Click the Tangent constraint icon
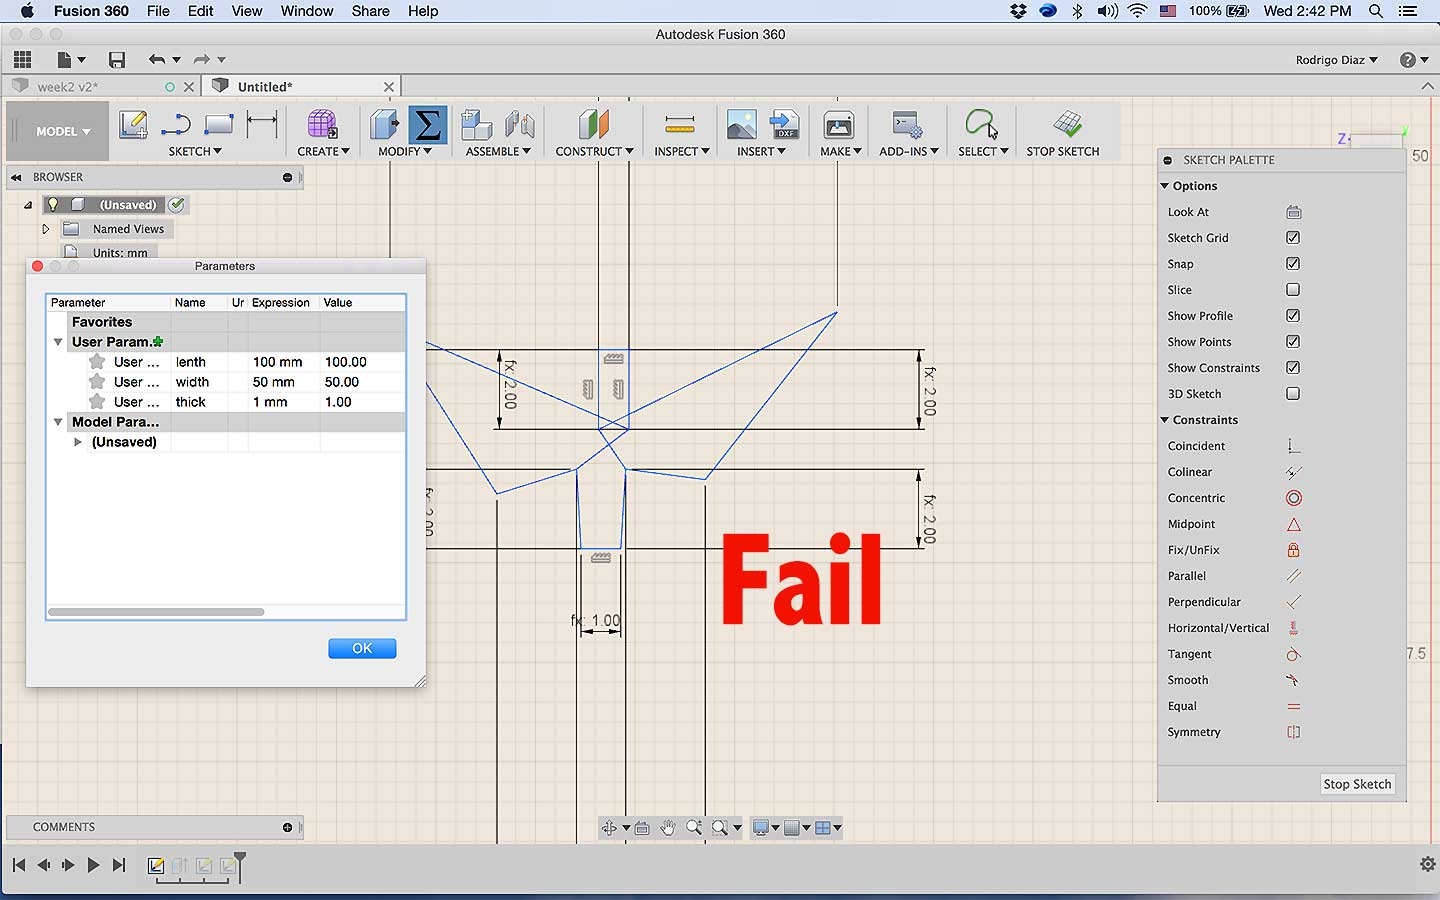The image size is (1440, 900). pos(1293,654)
